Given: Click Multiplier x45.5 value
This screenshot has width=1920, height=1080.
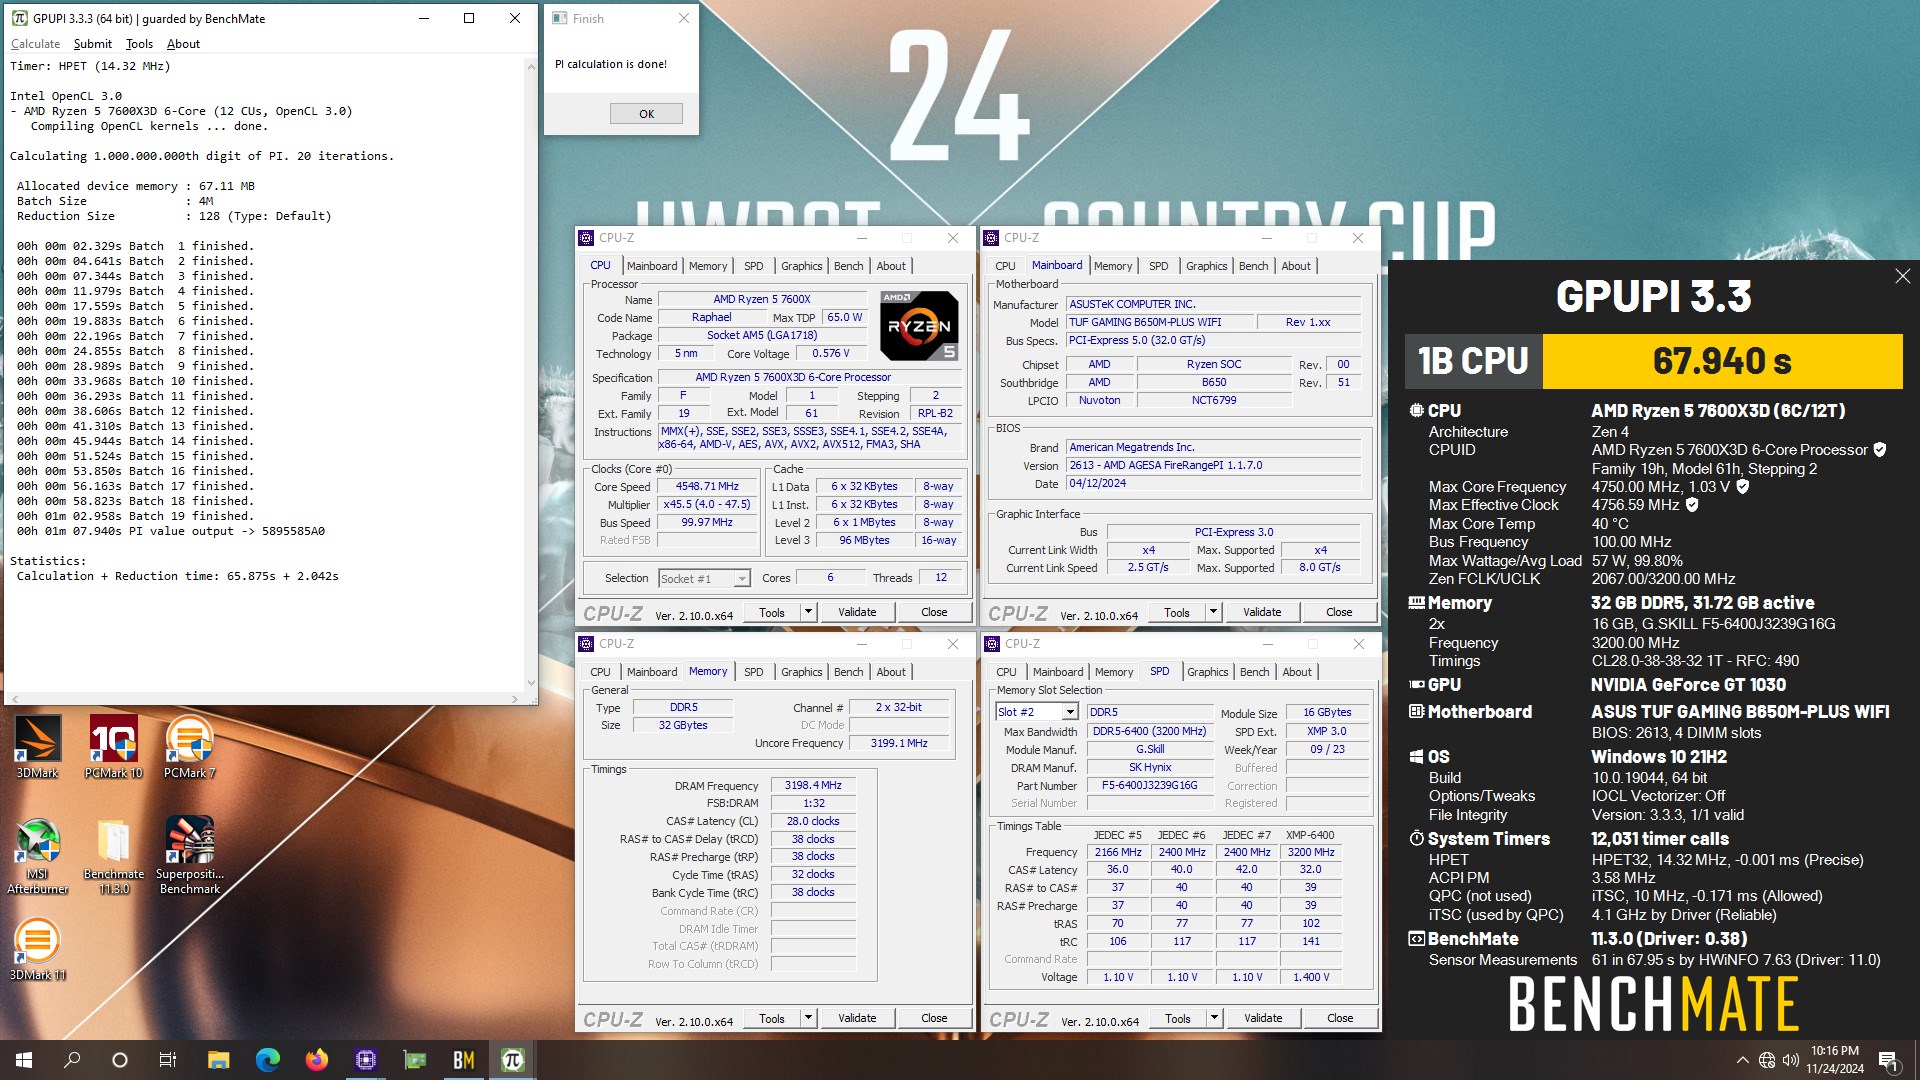Looking at the screenshot, I should tap(707, 505).
